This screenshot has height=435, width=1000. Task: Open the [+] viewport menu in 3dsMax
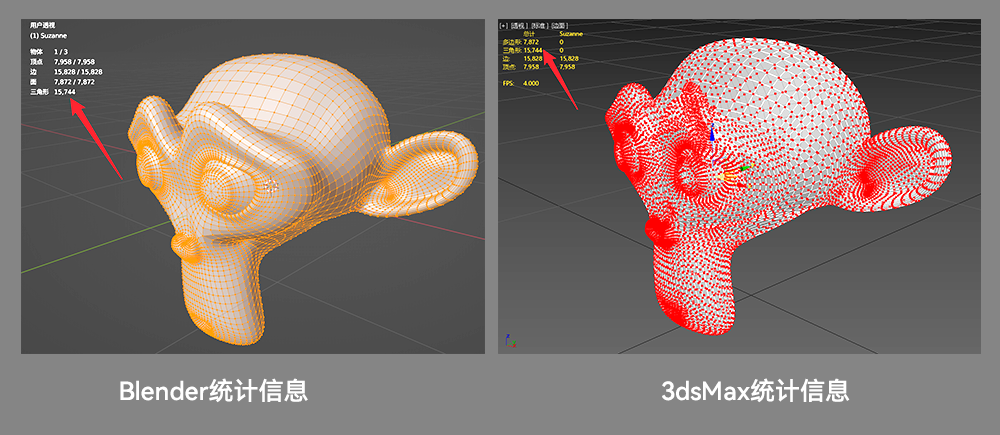pos(504,26)
